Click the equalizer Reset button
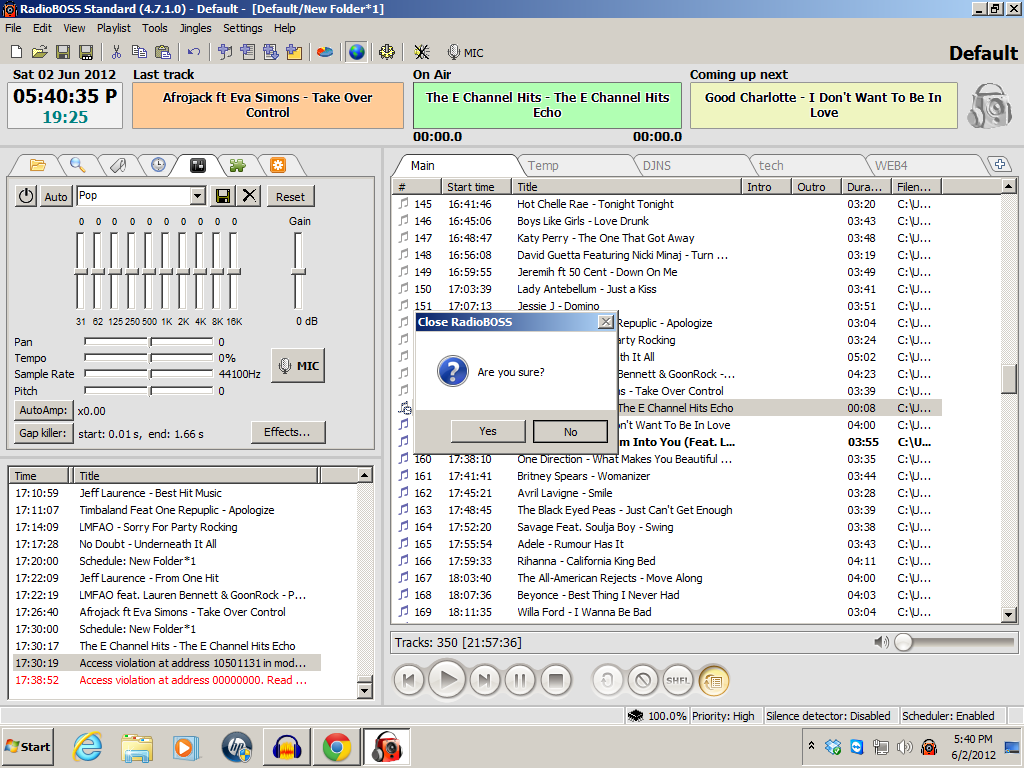Image resolution: width=1024 pixels, height=768 pixels. (x=290, y=196)
